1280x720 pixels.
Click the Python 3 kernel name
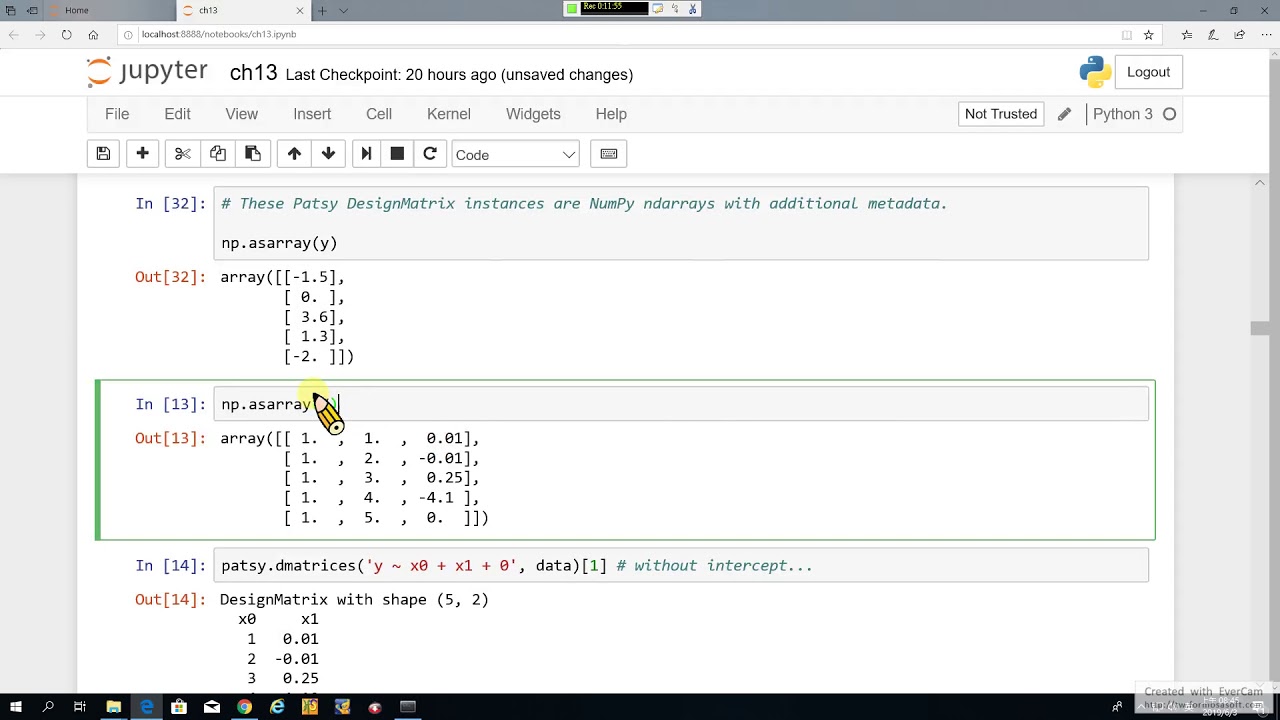click(1122, 114)
